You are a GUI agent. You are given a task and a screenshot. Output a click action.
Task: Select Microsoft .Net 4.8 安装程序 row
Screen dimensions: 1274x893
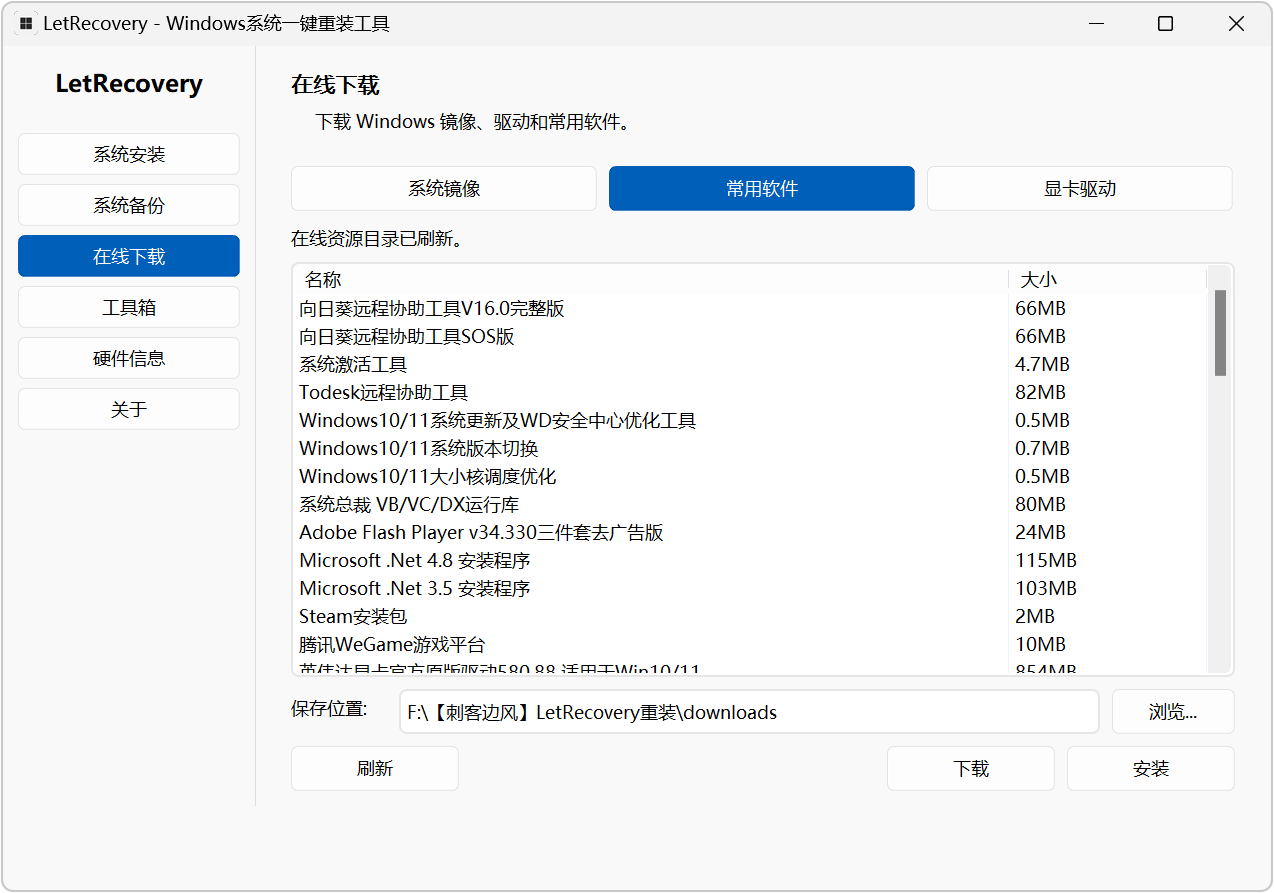750,560
